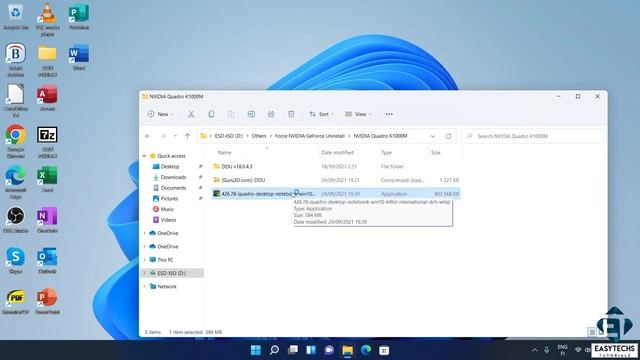Click the Paste icon in Explorer toolbar

tap(231, 114)
